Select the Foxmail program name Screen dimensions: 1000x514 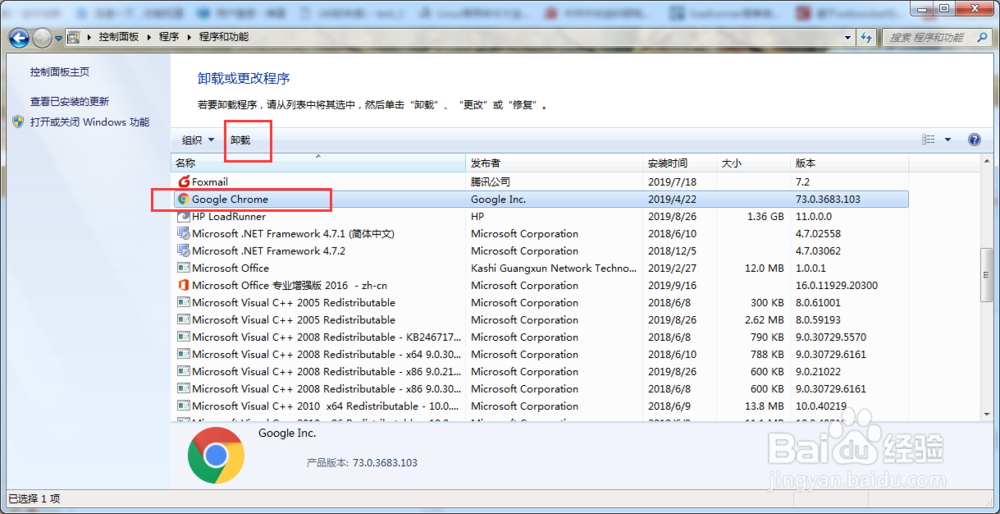point(210,182)
